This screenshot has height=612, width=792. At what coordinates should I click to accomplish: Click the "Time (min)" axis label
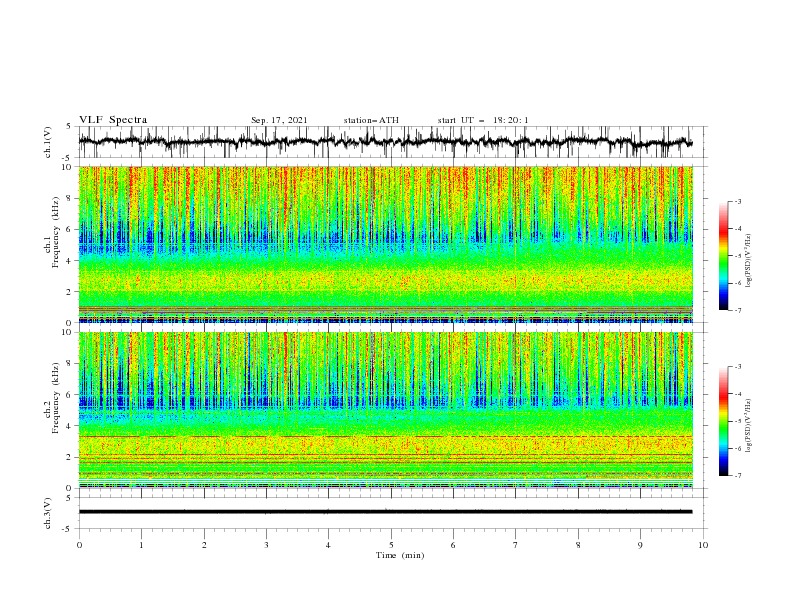400,555
